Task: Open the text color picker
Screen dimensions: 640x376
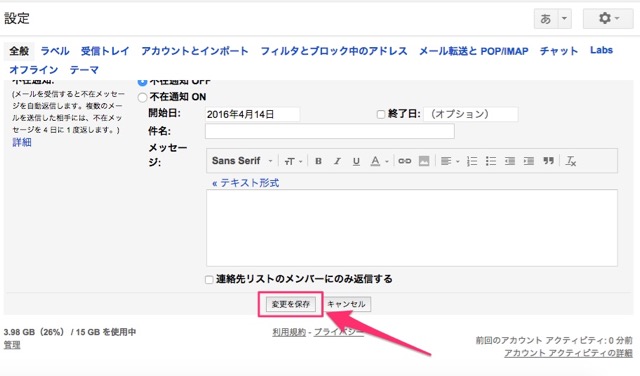Action: (x=379, y=161)
